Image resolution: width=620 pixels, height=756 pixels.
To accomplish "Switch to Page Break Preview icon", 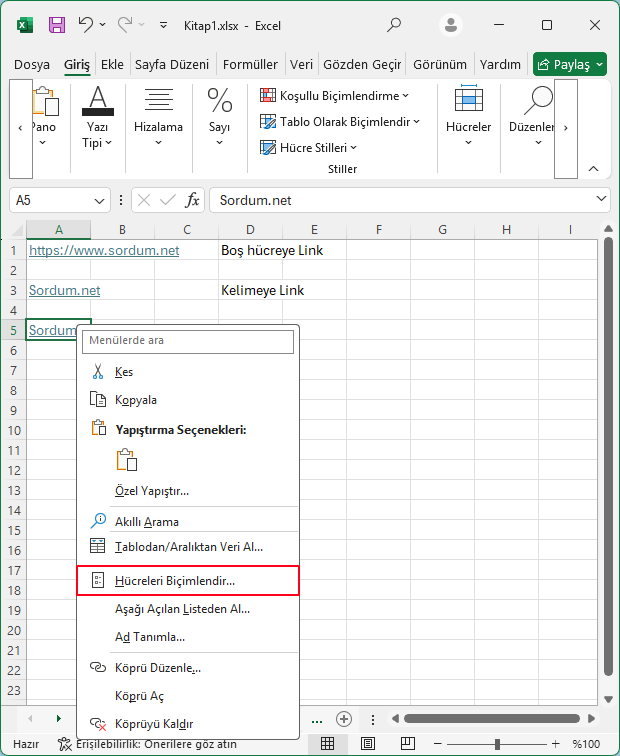I will pos(407,743).
